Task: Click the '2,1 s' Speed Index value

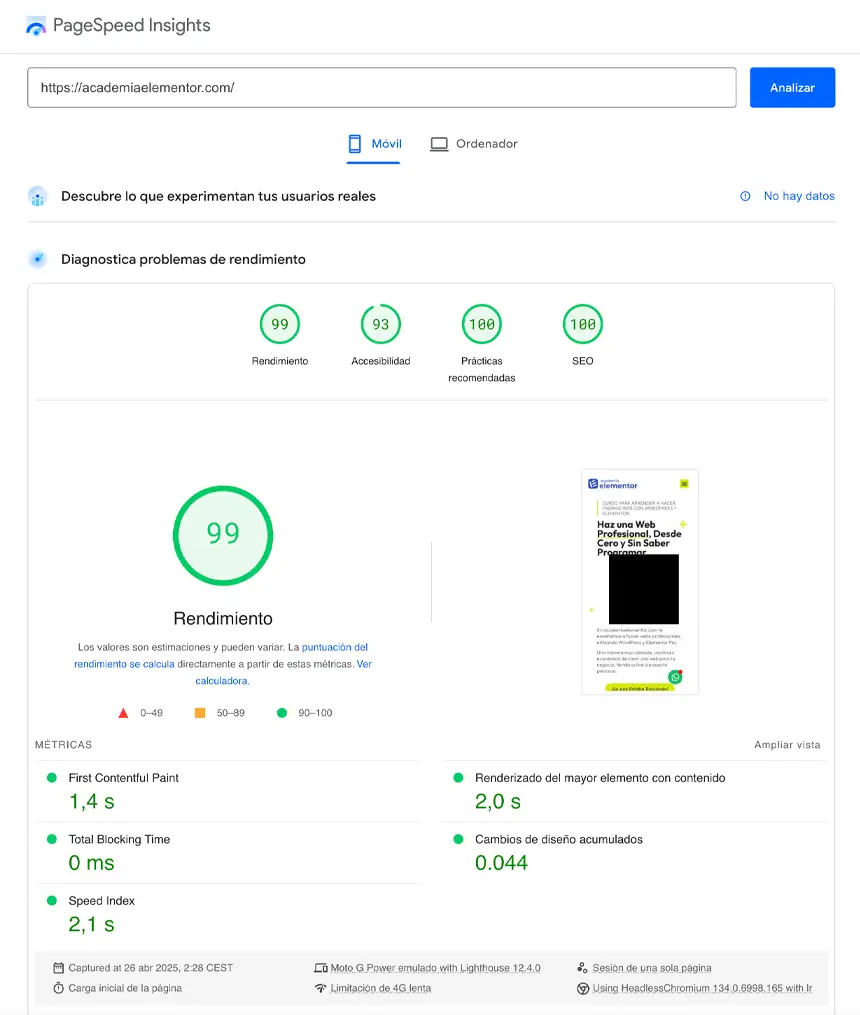Action: 91,924
